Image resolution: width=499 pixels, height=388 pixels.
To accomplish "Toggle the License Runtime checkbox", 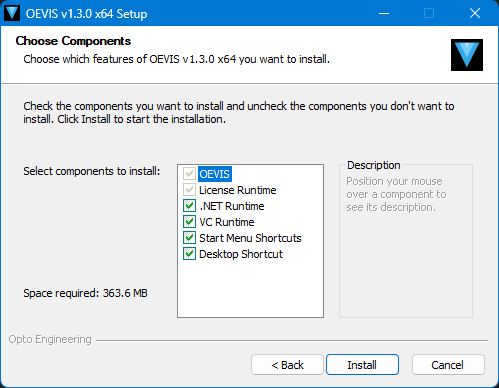I will (189, 190).
